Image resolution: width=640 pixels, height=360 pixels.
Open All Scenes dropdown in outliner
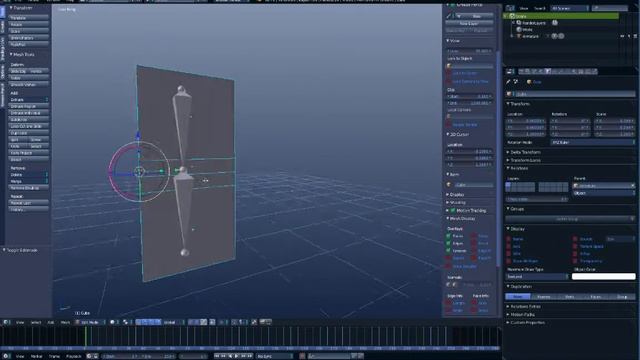pyautogui.click(x=570, y=8)
